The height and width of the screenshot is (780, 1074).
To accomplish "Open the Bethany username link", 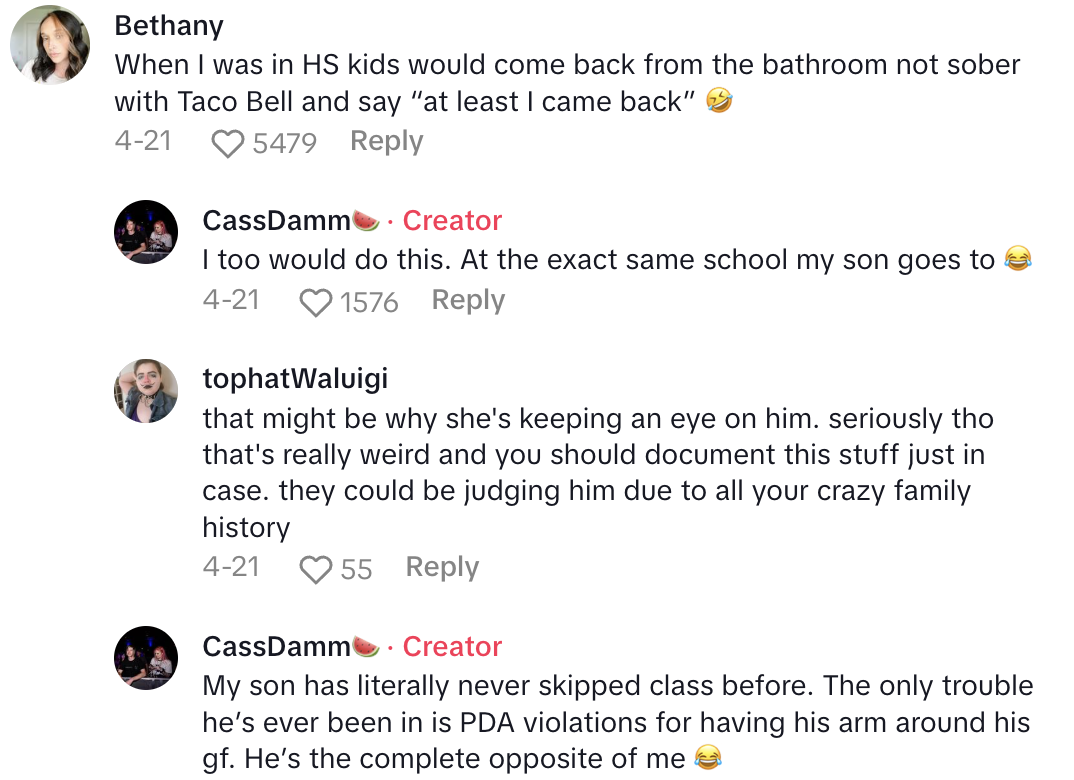I will coord(169,25).
